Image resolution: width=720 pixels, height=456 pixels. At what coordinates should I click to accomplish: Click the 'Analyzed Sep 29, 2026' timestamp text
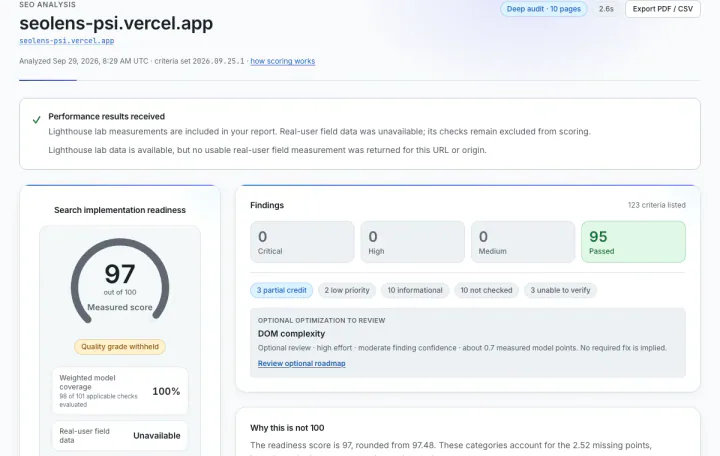84,61
